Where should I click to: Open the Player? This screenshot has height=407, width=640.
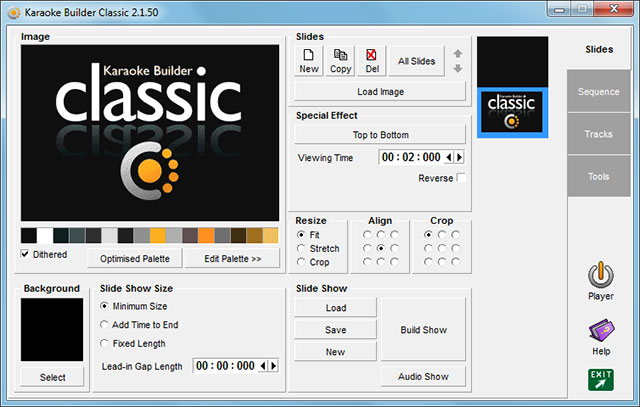(x=600, y=279)
